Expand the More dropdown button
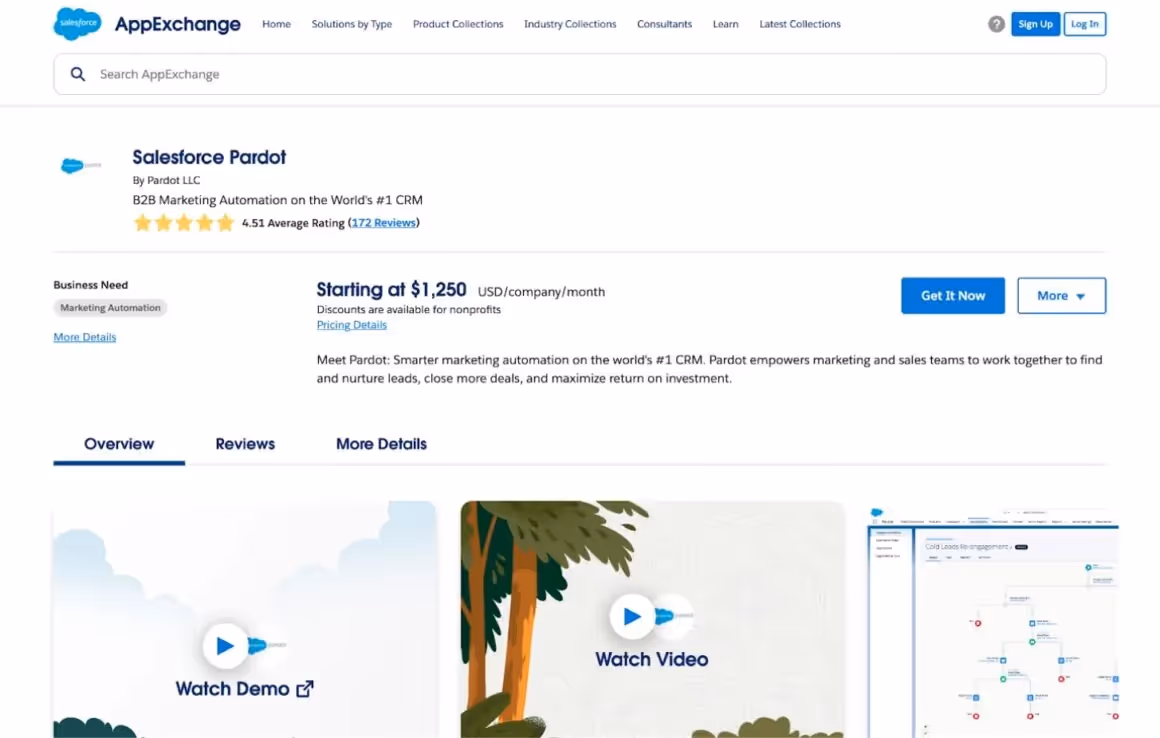1160x738 pixels. click(x=1061, y=296)
